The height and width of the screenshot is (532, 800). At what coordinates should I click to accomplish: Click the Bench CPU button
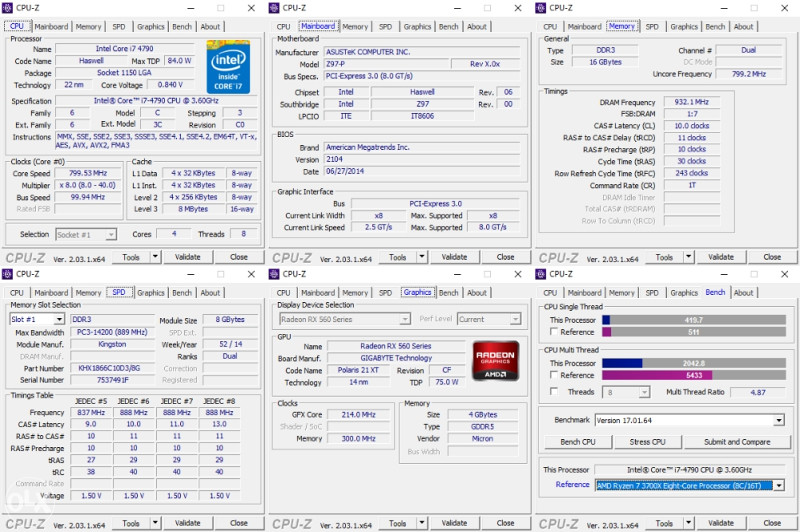[578, 442]
